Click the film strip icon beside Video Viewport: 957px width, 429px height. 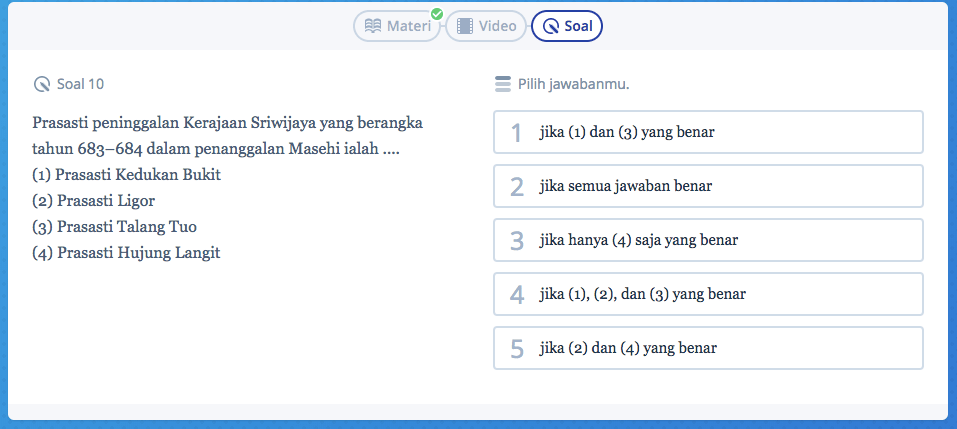coord(464,26)
